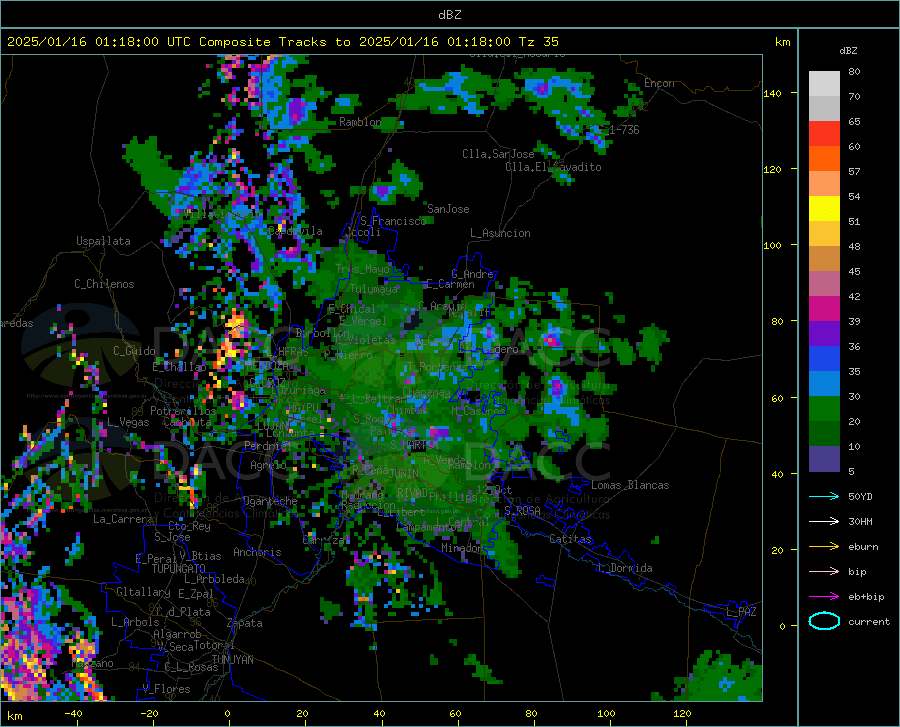The height and width of the screenshot is (727, 900).
Task: Click the 'S_Francisco' map label
Action: click(x=393, y=221)
